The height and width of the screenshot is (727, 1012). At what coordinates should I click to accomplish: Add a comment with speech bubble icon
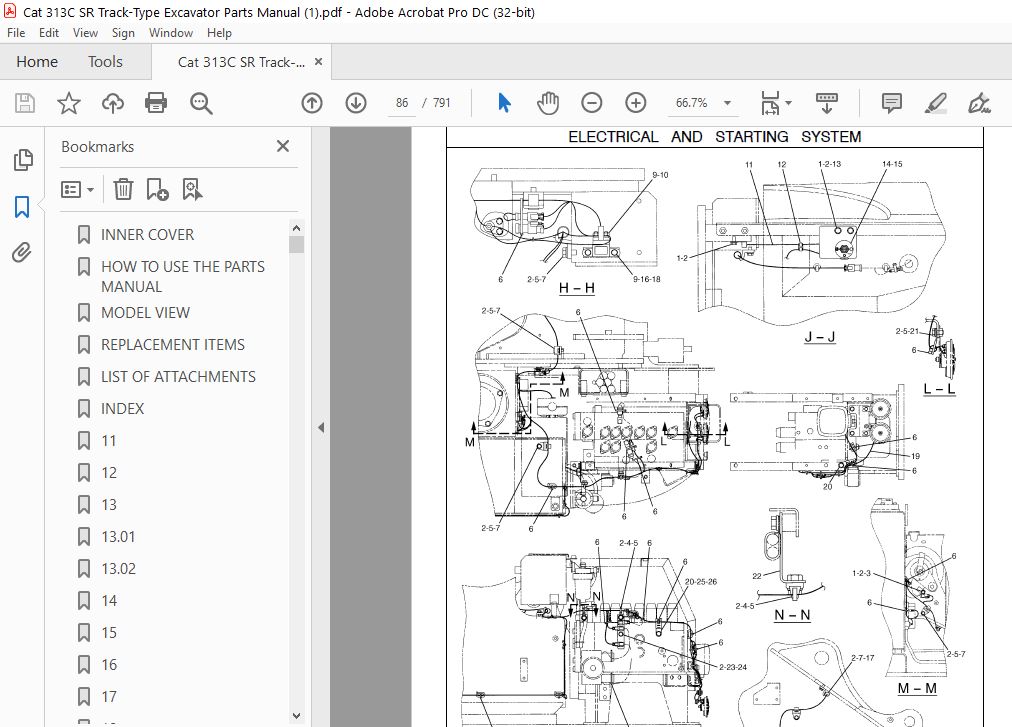point(891,103)
